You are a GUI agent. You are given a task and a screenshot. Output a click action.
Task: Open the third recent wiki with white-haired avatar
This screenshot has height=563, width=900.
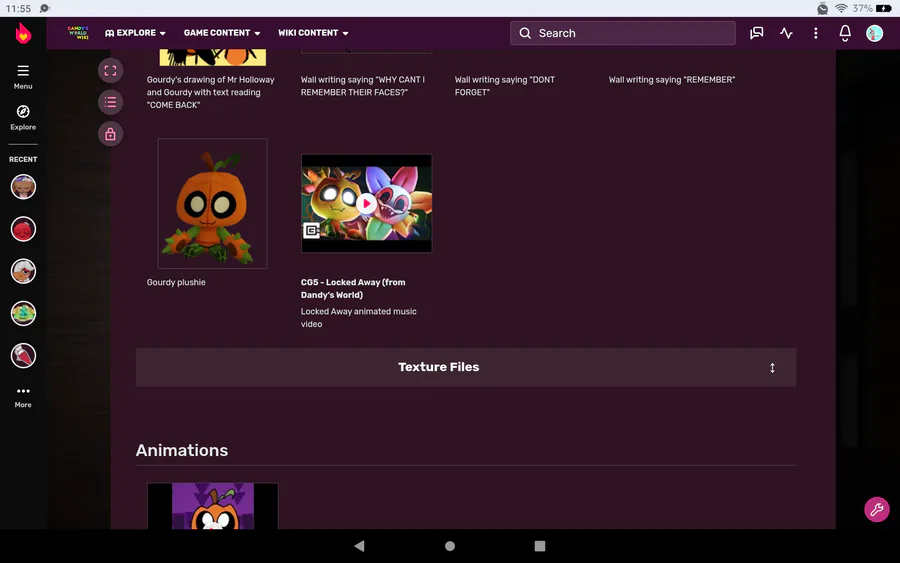pyautogui.click(x=24, y=271)
